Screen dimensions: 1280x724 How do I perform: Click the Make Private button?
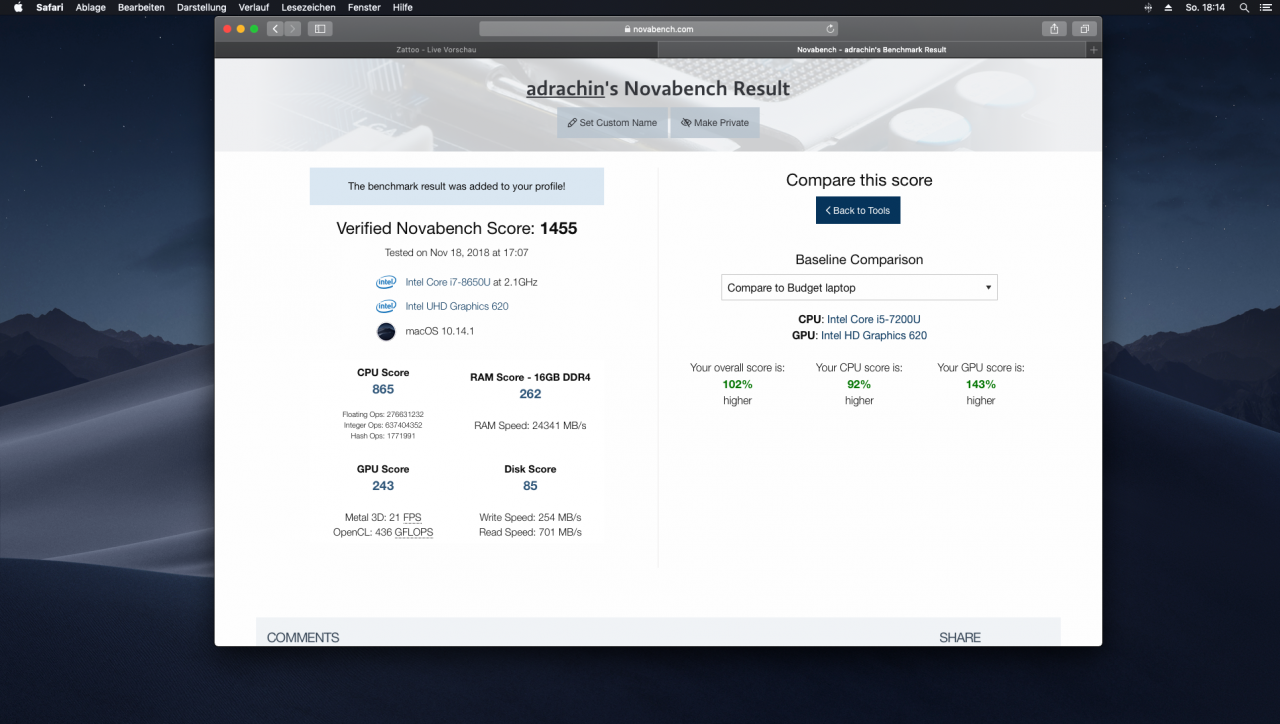[715, 122]
